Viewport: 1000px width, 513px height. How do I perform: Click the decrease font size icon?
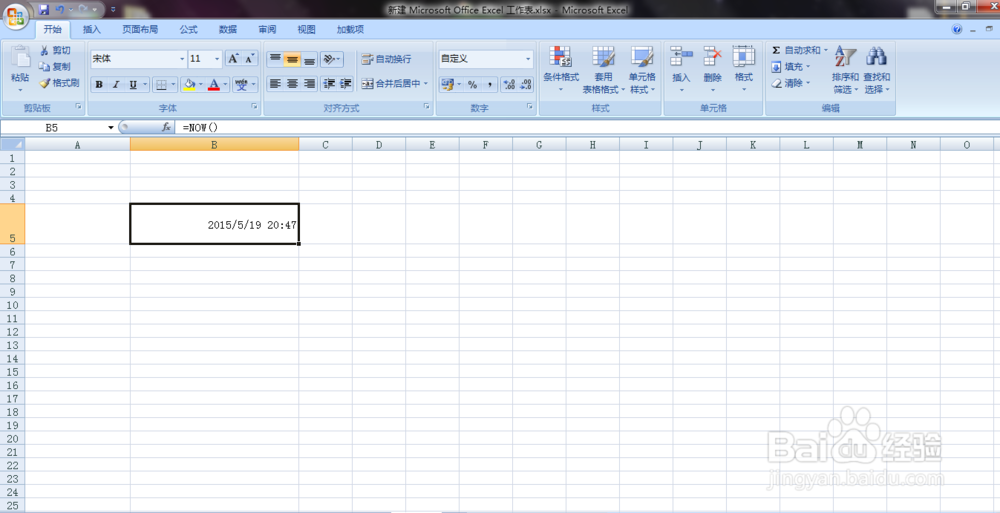point(250,59)
